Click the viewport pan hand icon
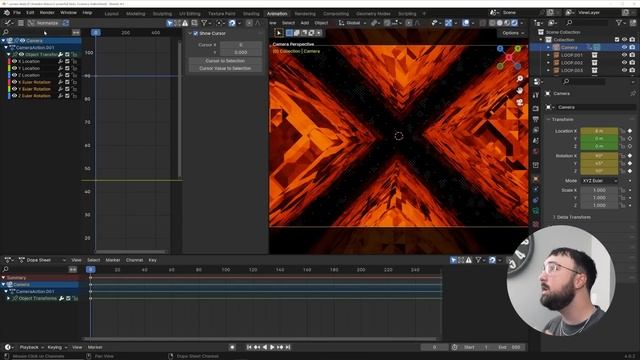 tap(520, 91)
